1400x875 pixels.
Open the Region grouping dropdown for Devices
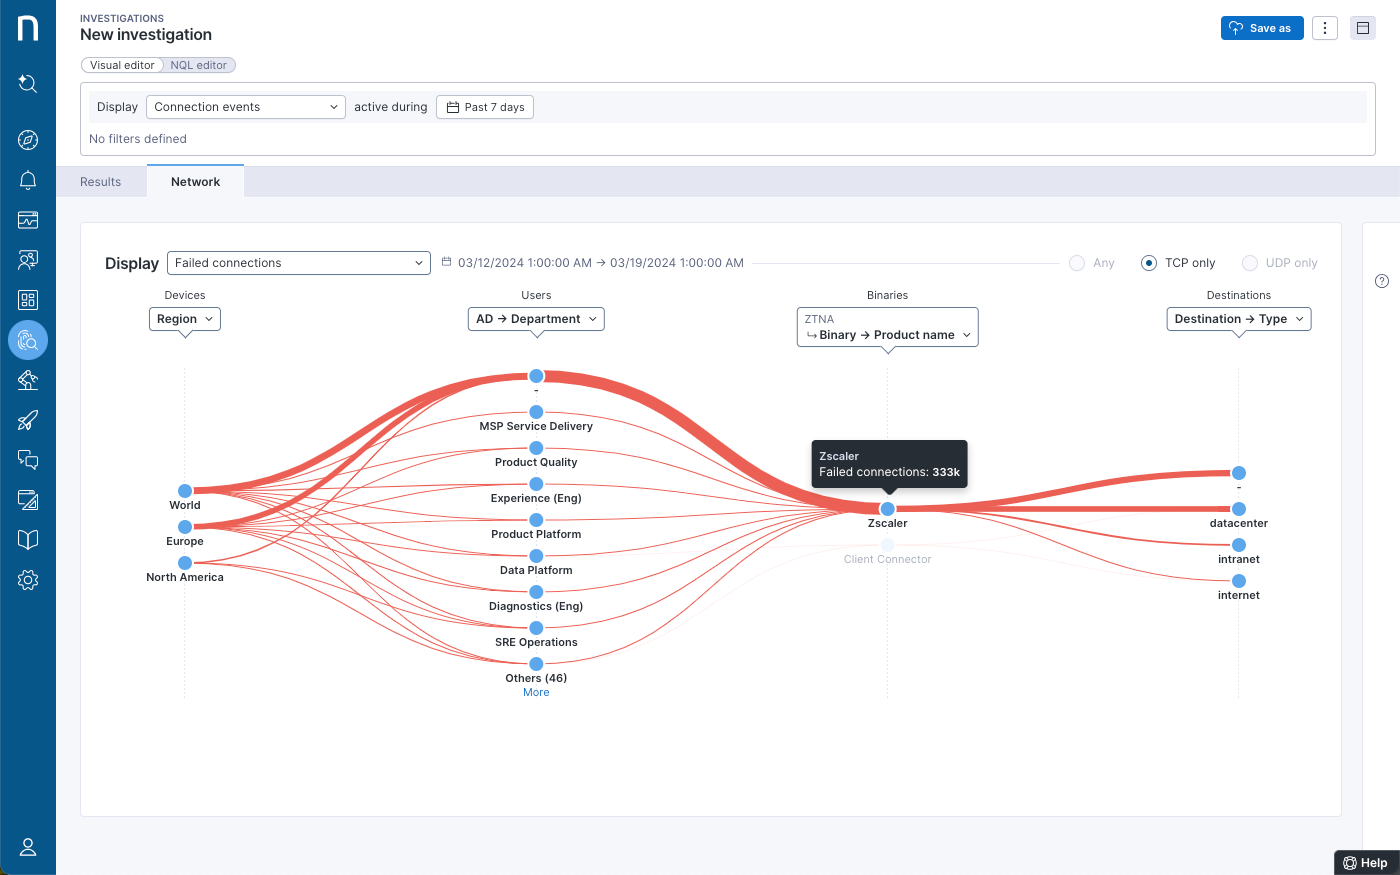184,318
